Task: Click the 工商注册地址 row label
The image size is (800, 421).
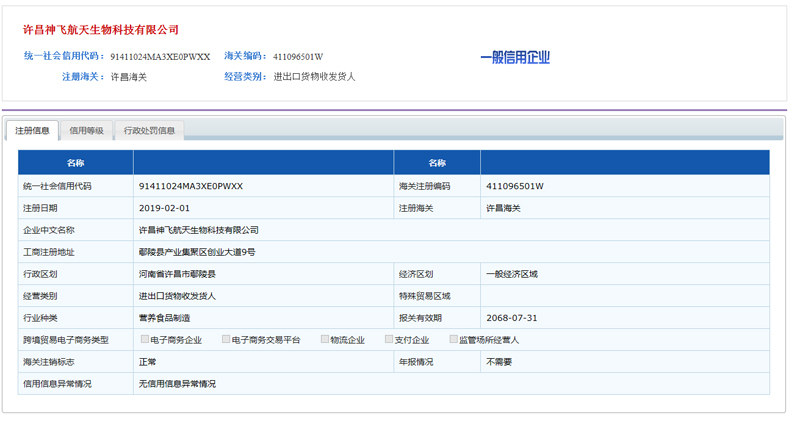Action: point(49,252)
